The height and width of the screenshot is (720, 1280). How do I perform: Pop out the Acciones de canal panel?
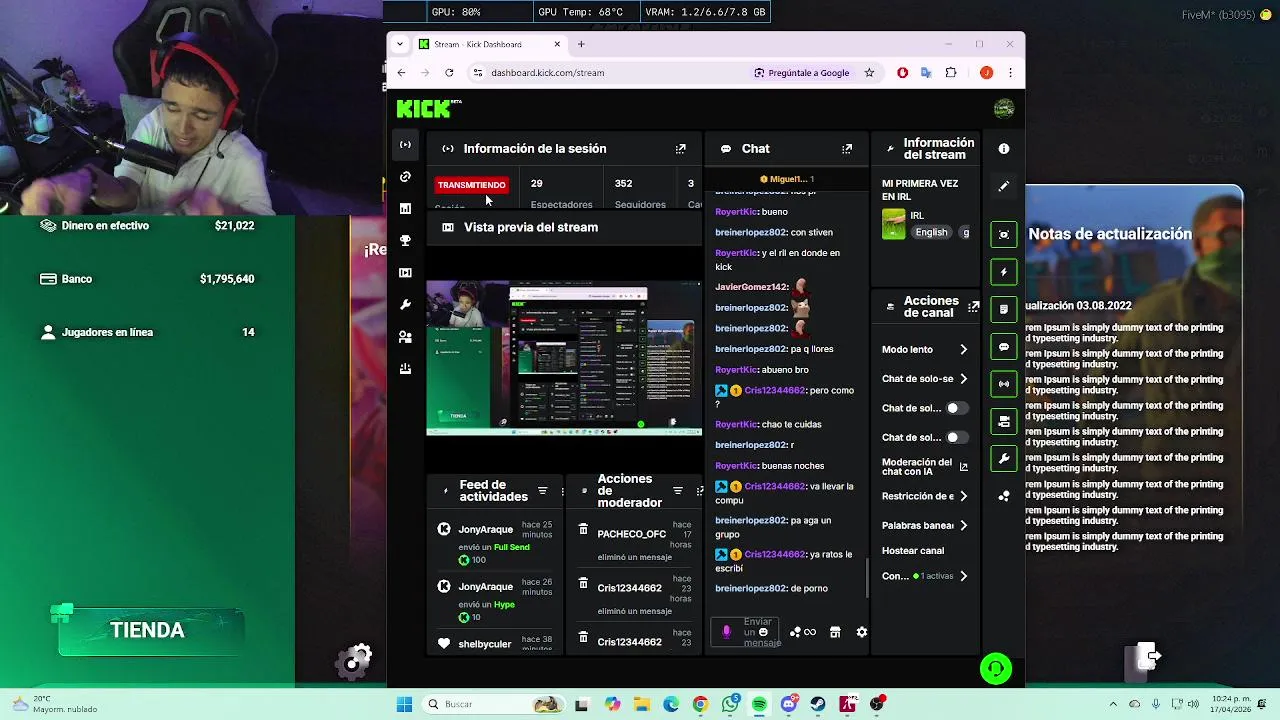pyautogui.click(x=973, y=307)
